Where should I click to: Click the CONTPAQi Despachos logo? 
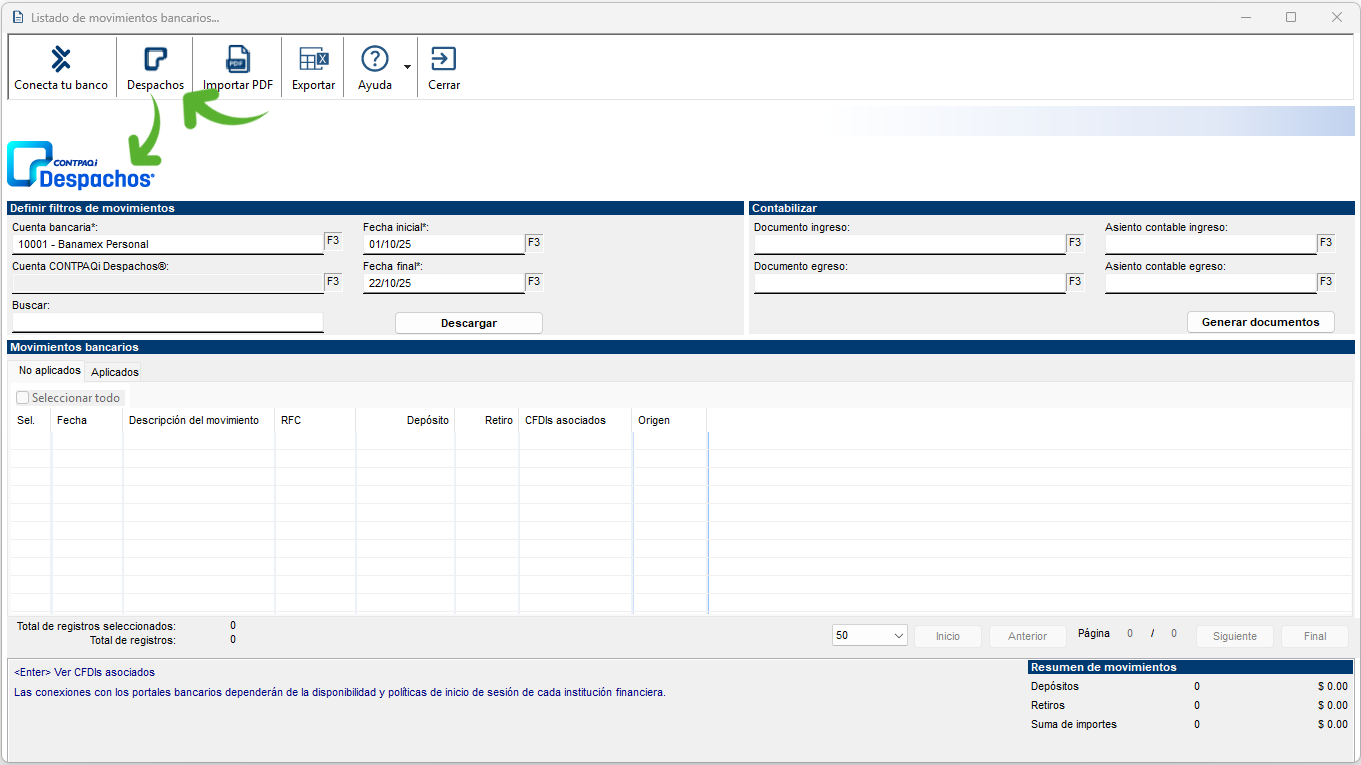coord(81,166)
